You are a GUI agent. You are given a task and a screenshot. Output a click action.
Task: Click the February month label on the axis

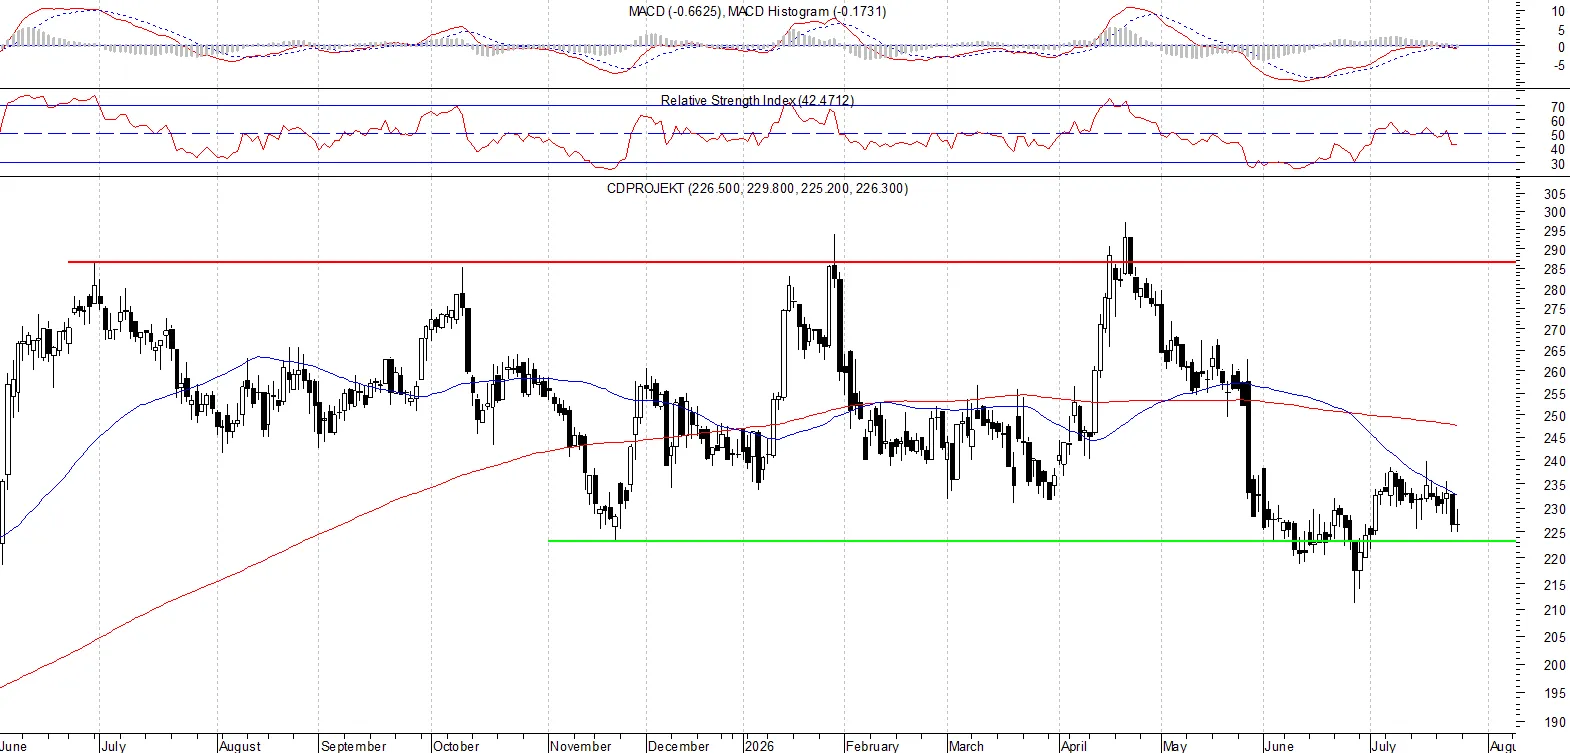click(872, 746)
